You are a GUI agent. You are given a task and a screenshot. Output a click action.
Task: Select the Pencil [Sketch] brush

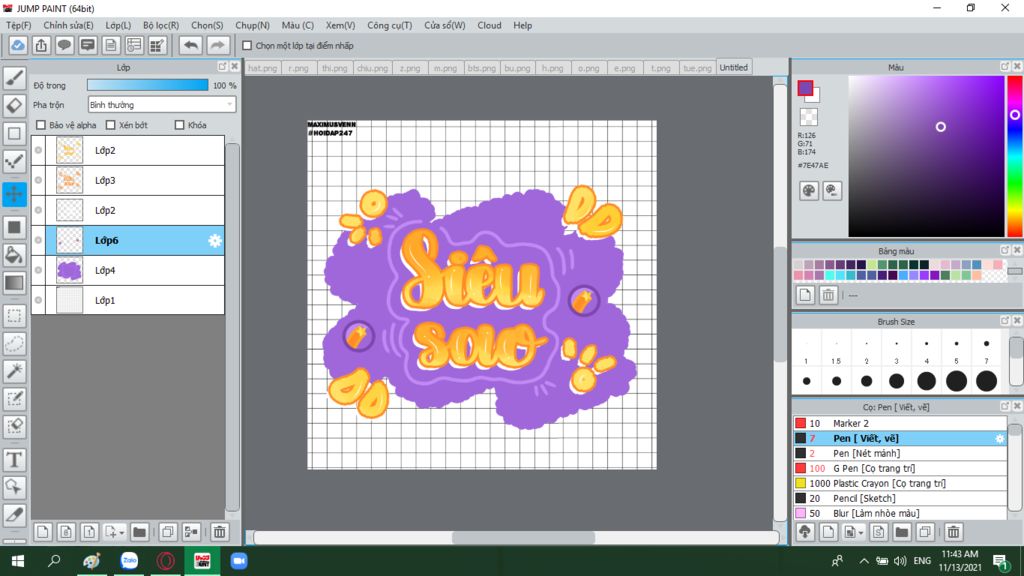(x=900, y=498)
